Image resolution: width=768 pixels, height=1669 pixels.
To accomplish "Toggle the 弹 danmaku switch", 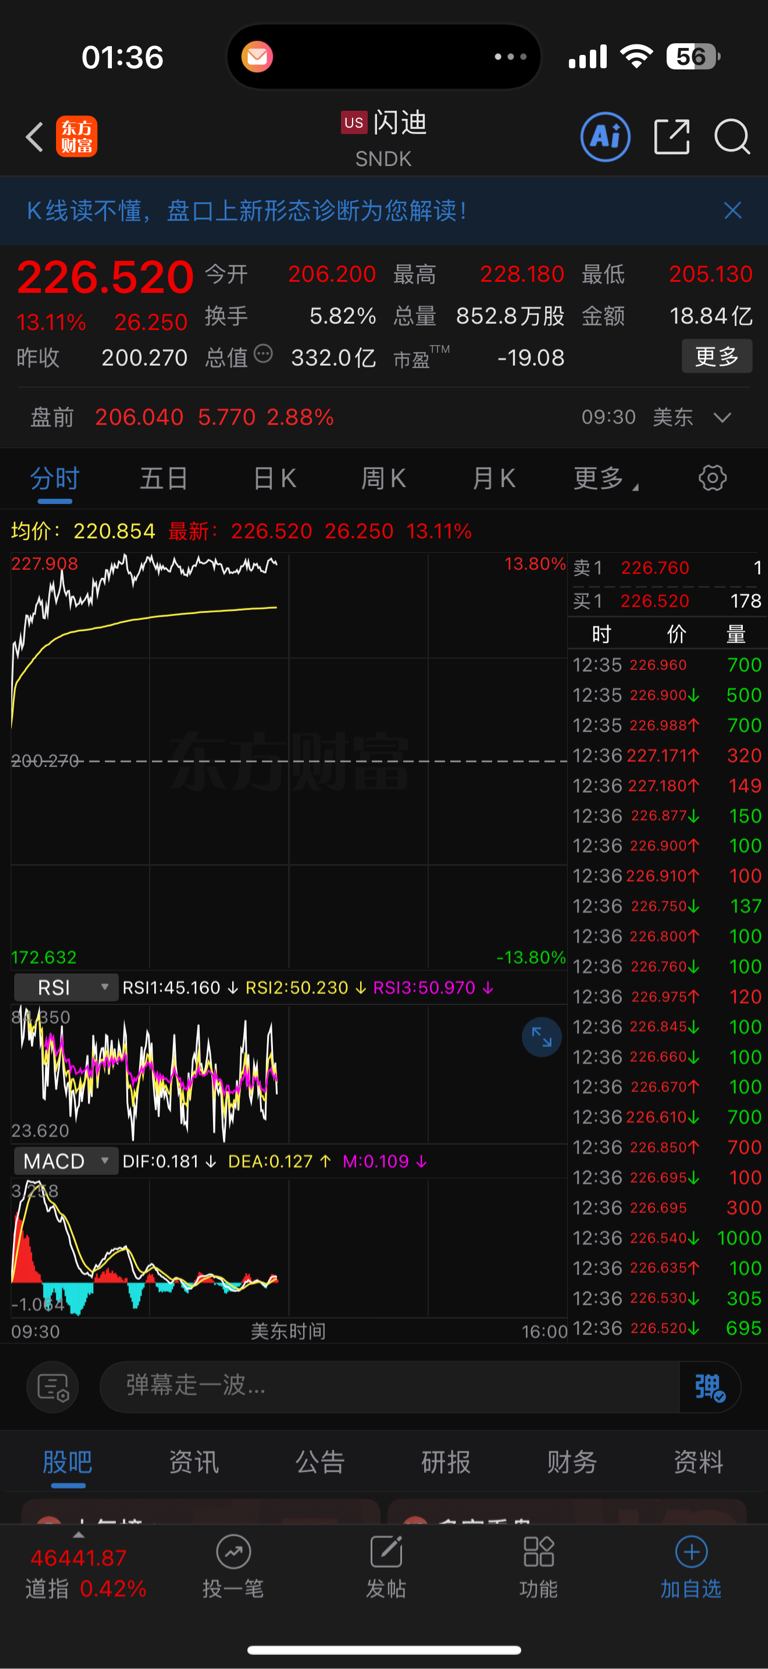I will (709, 1387).
